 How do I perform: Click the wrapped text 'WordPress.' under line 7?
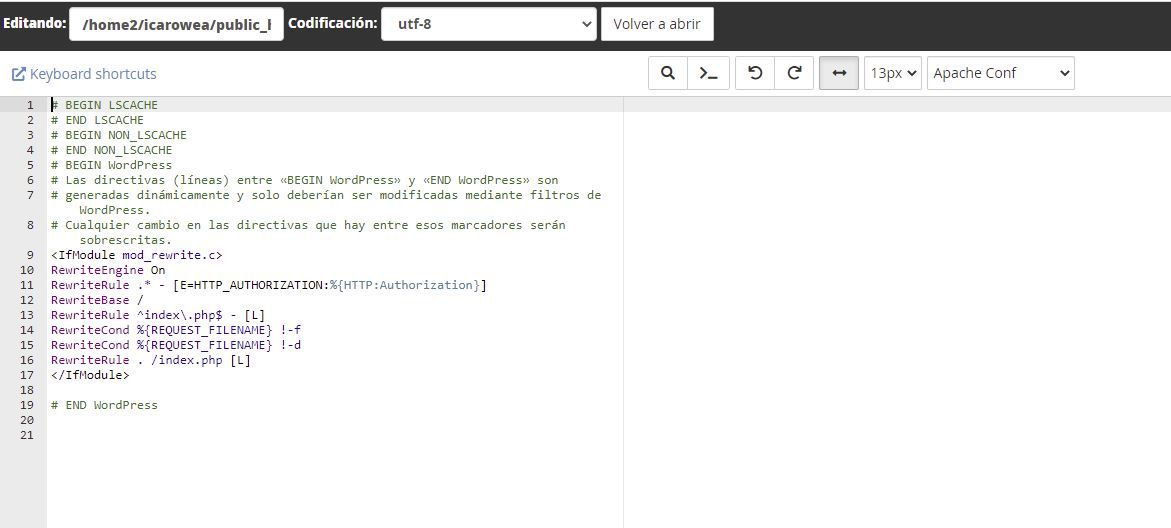115,210
